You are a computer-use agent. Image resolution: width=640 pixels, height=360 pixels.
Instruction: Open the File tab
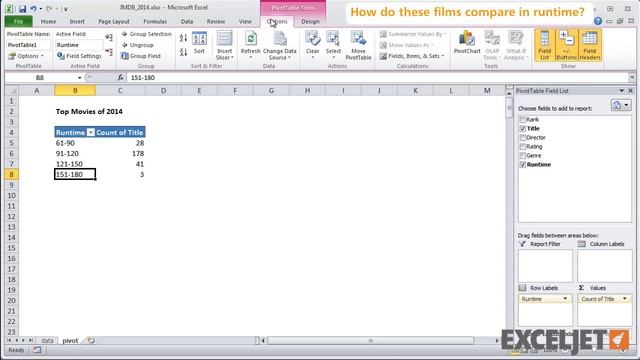[x=18, y=21]
